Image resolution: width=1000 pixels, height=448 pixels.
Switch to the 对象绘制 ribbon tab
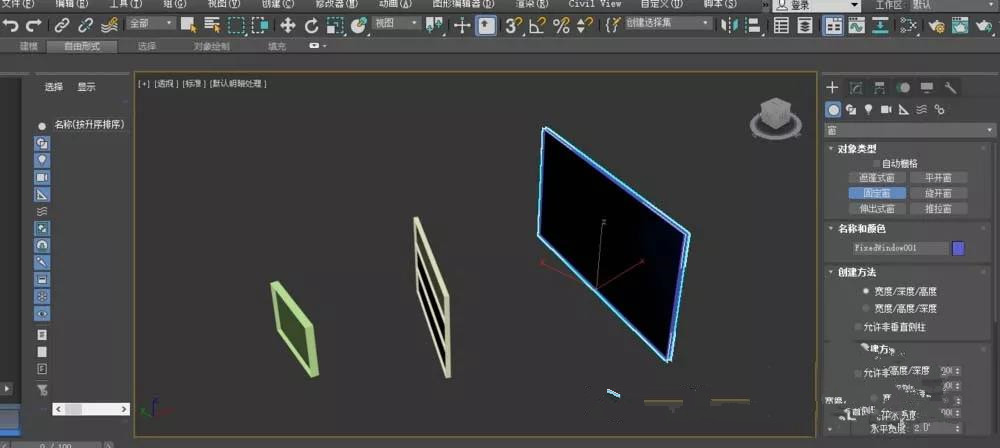[x=211, y=47]
